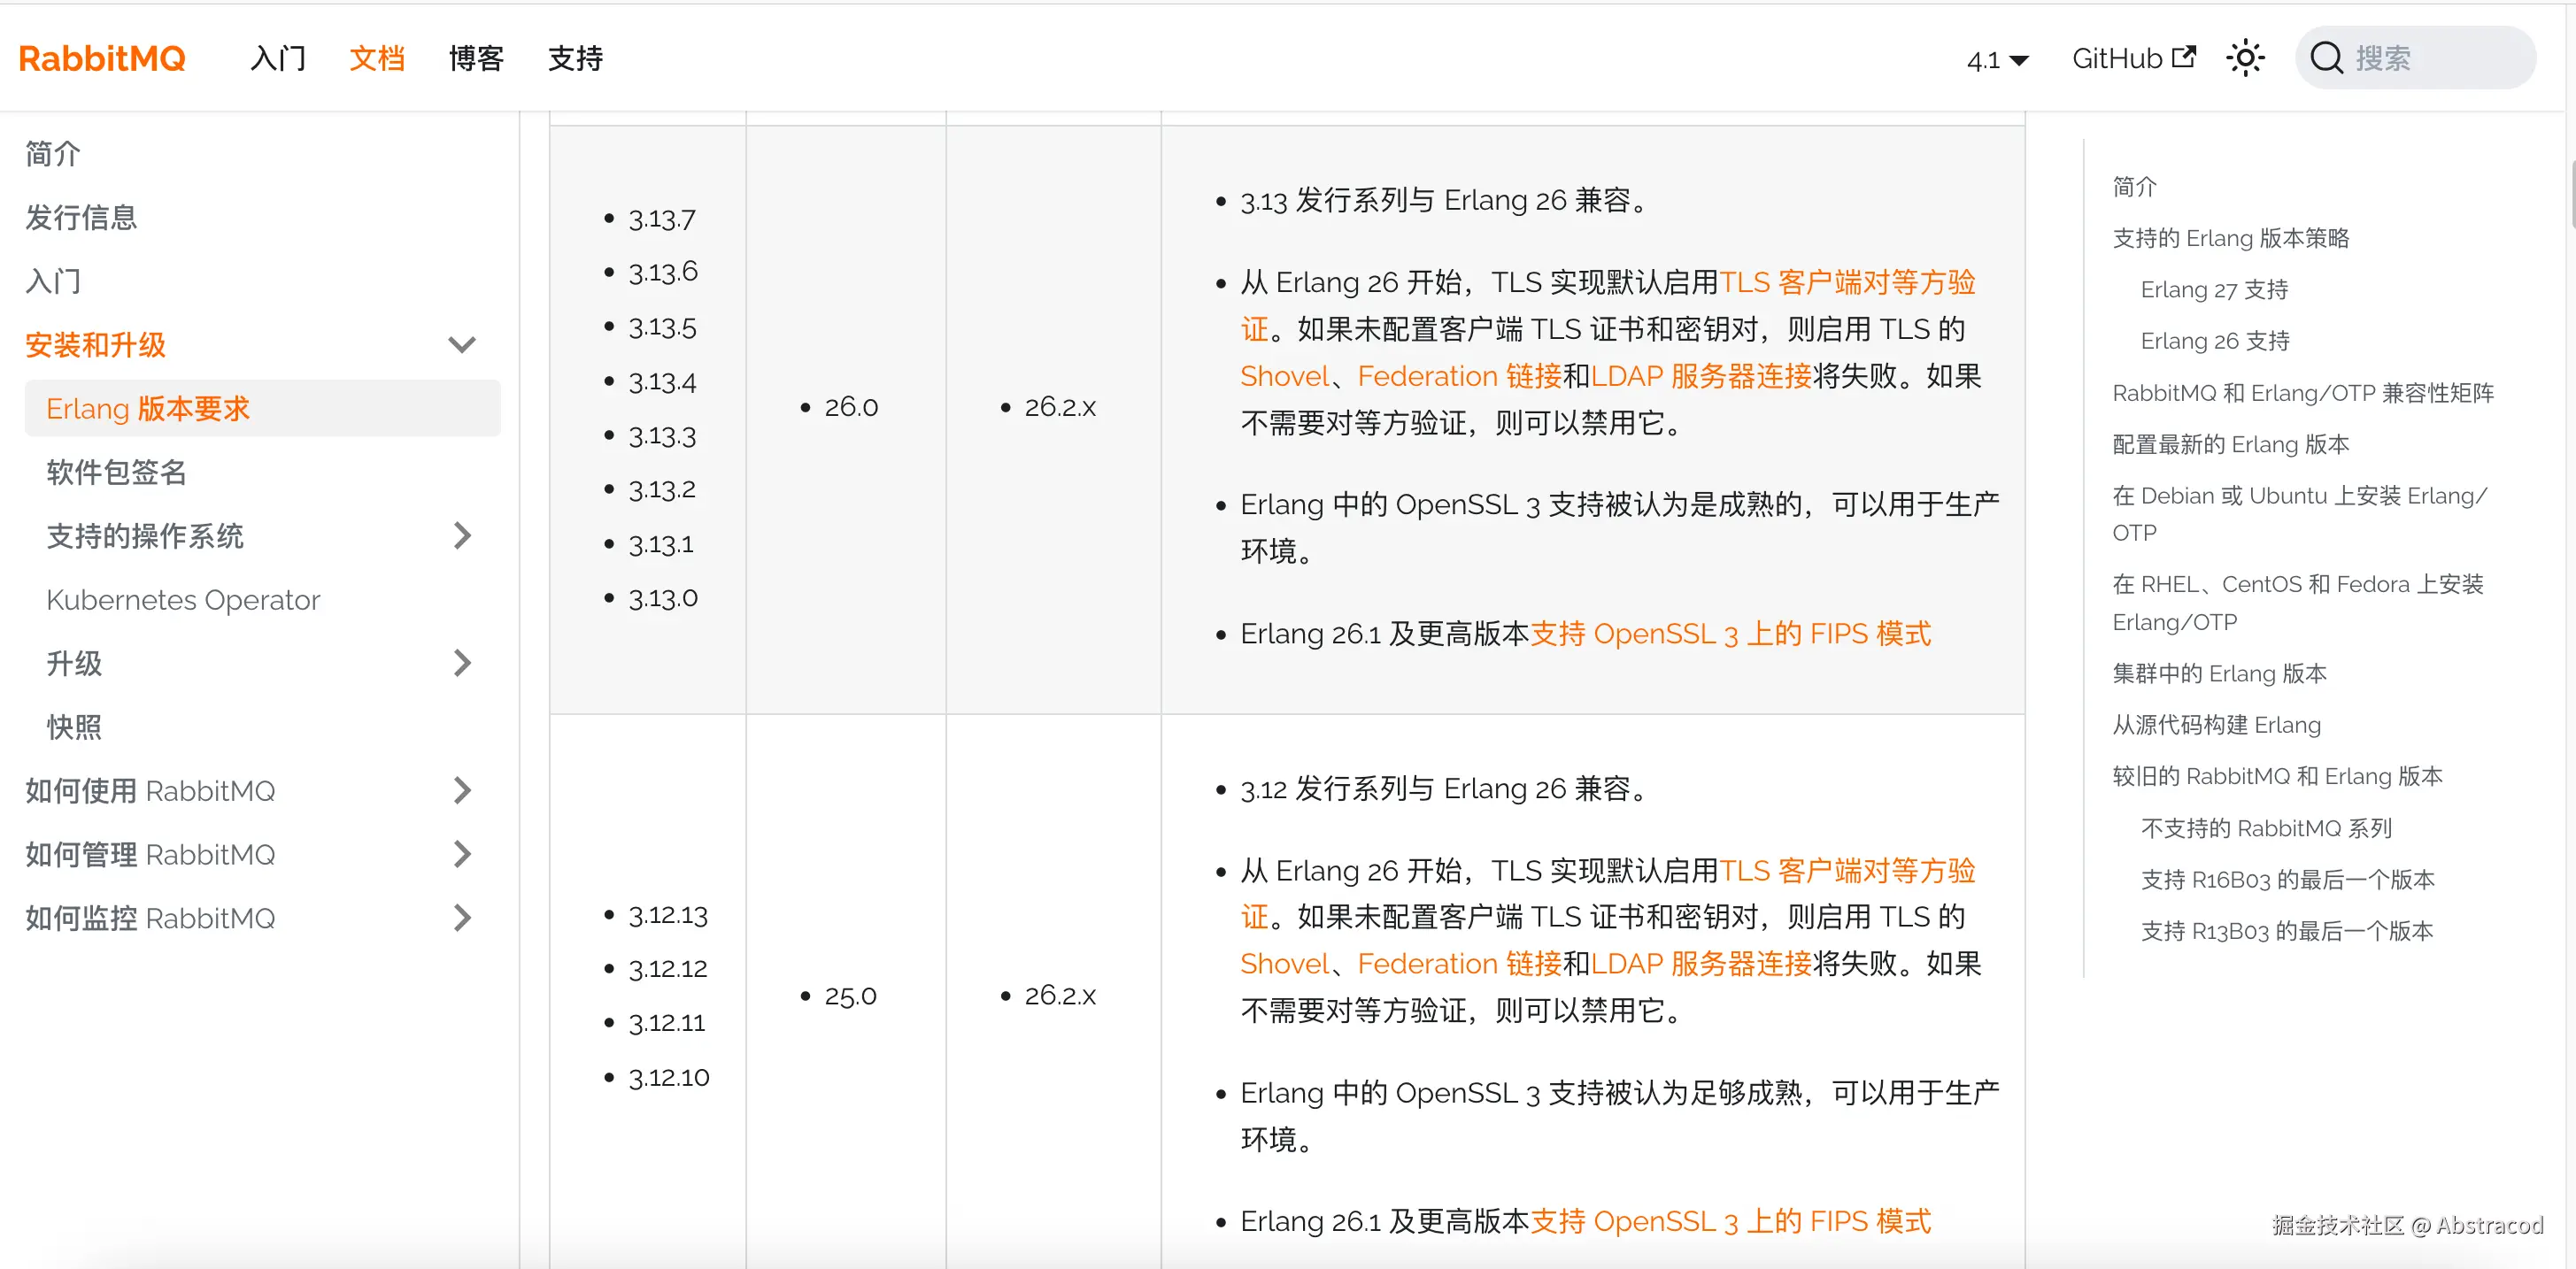Image resolution: width=2576 pixels, height=1269 pixels.
Task: Open 如何管理 RabbitMQ sidebar item
Action: click(150, 853)
